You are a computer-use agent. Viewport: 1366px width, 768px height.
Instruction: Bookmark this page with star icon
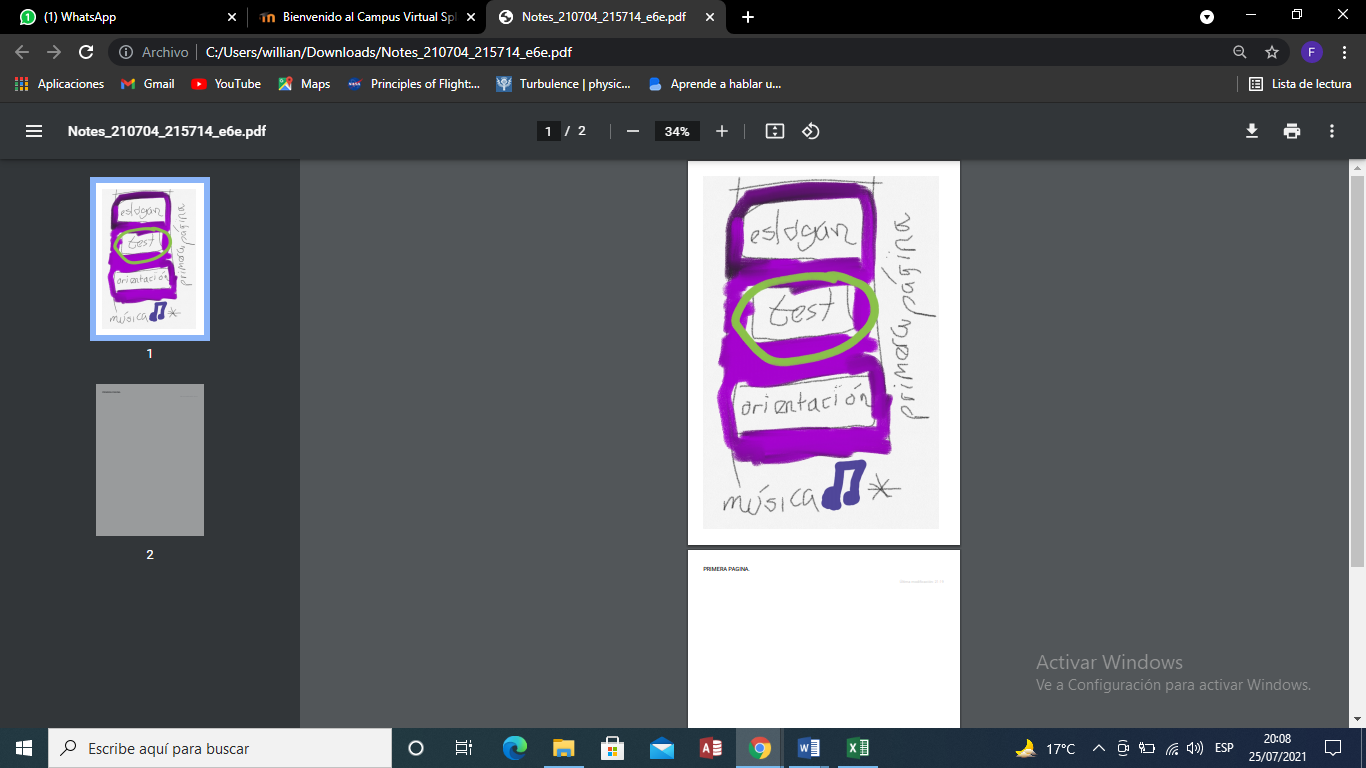pyautogui.click(x=1272, y=52)
